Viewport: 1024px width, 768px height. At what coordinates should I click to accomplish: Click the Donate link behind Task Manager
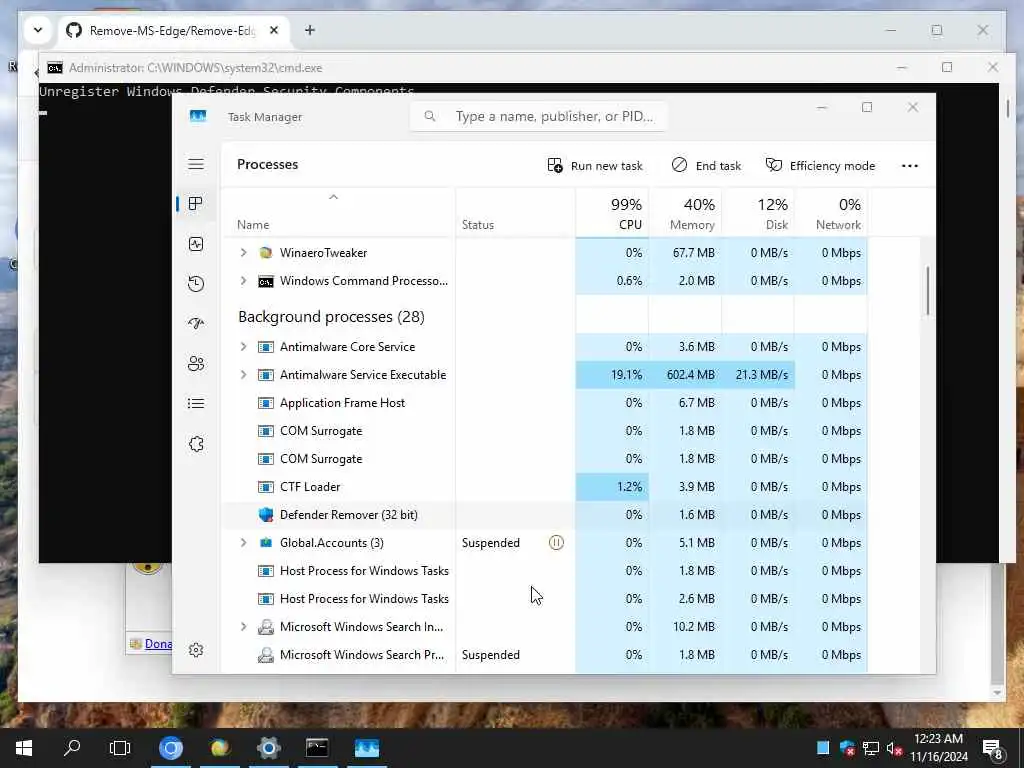pyautogui.click(x=158, y=644)
